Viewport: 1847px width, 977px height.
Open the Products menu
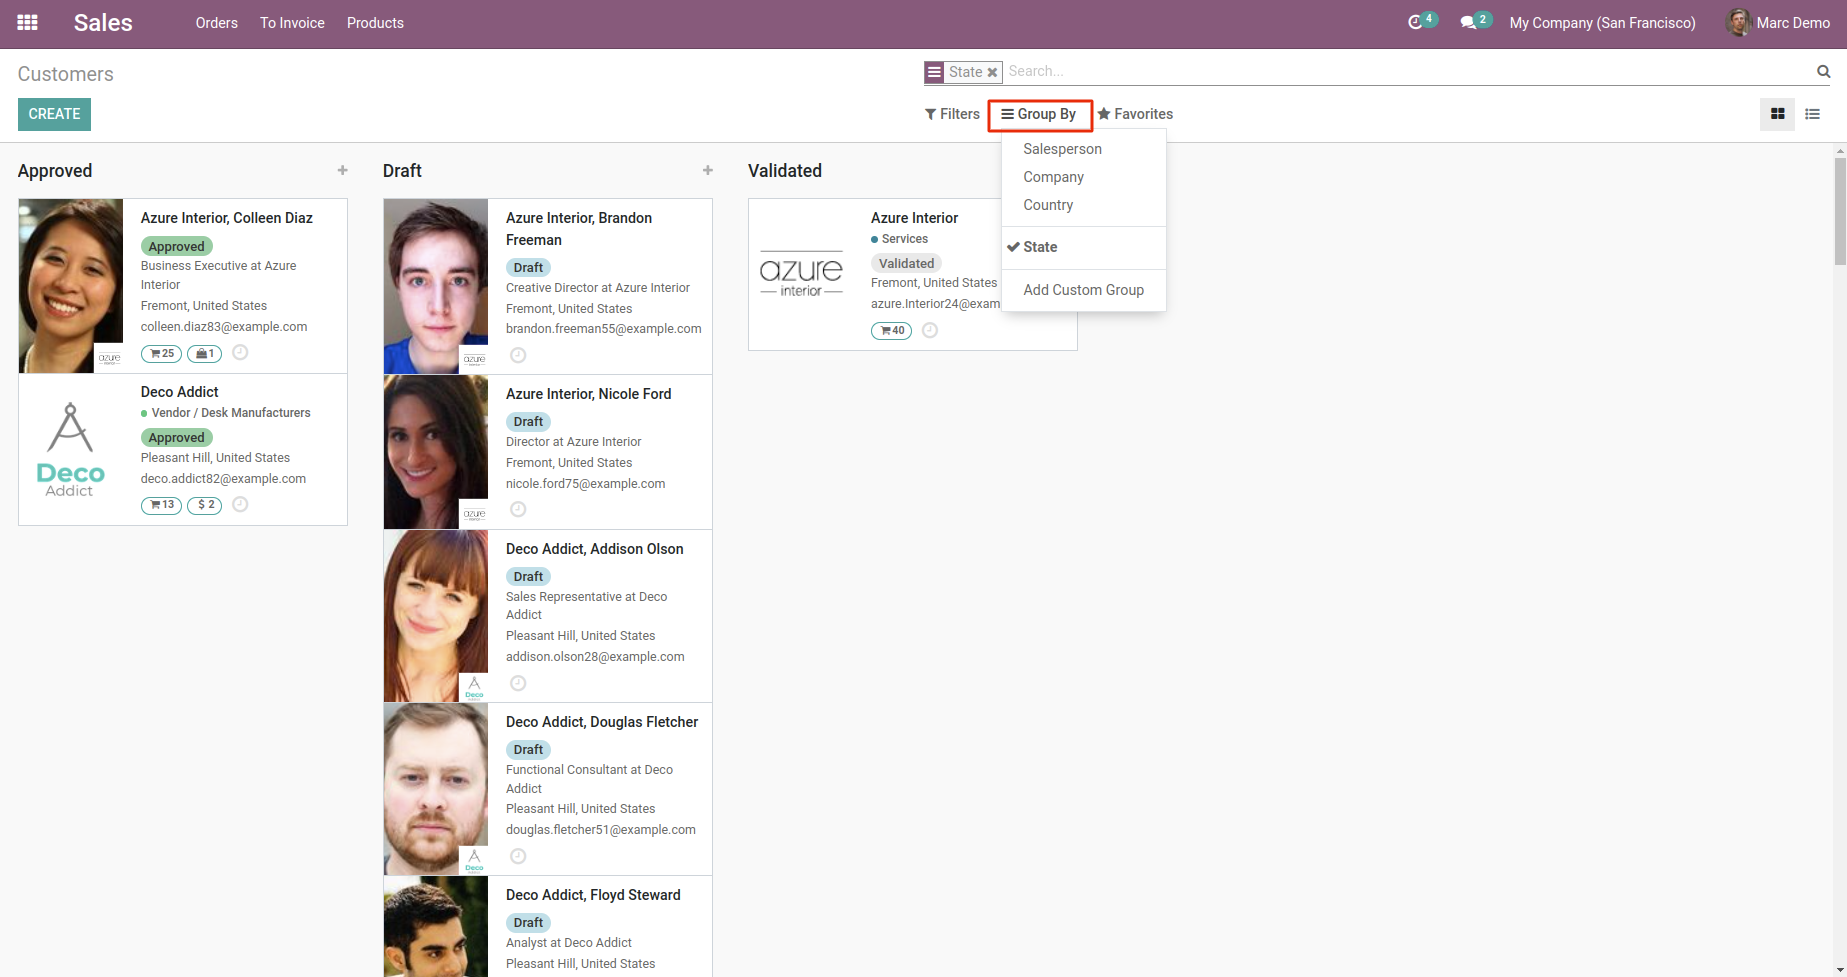[x=375, y=22]
